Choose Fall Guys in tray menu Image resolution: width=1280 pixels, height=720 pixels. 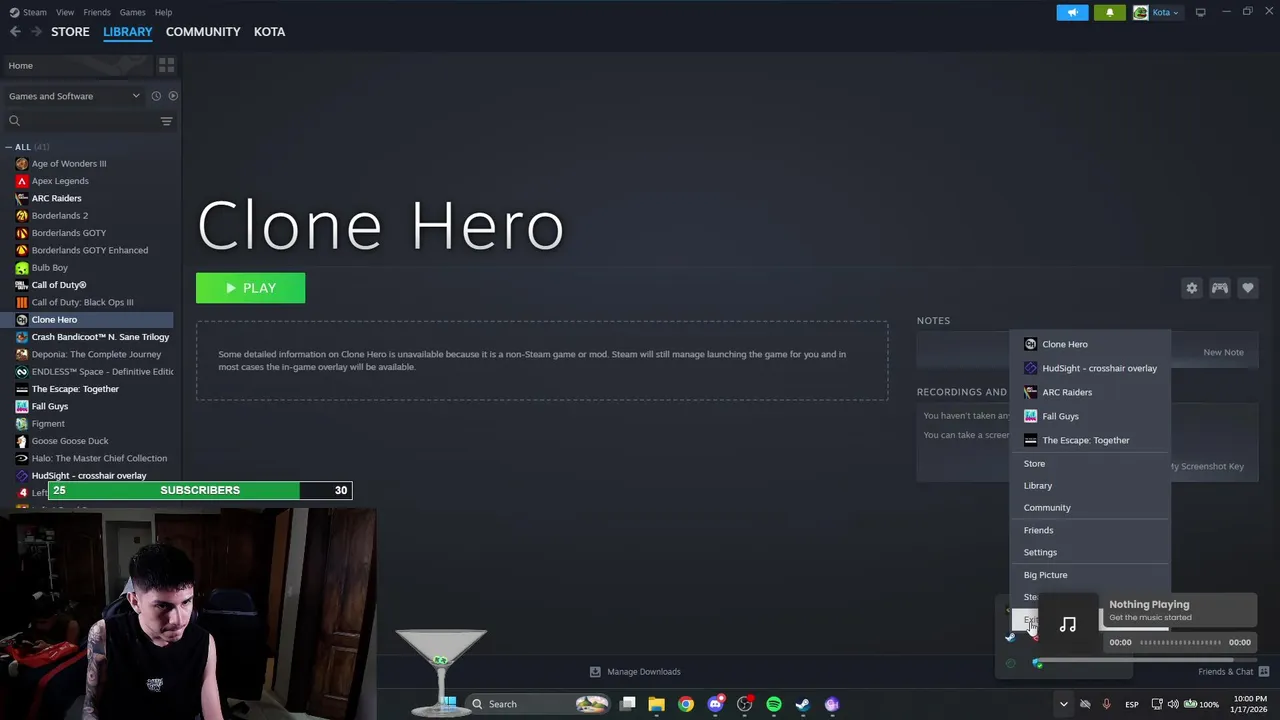1090,416
